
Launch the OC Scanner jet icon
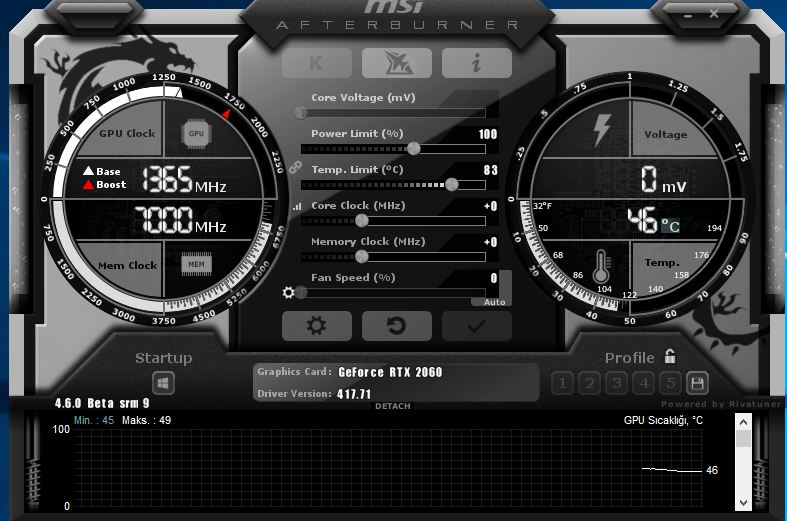pyautogui.click(x=397, y=63)
